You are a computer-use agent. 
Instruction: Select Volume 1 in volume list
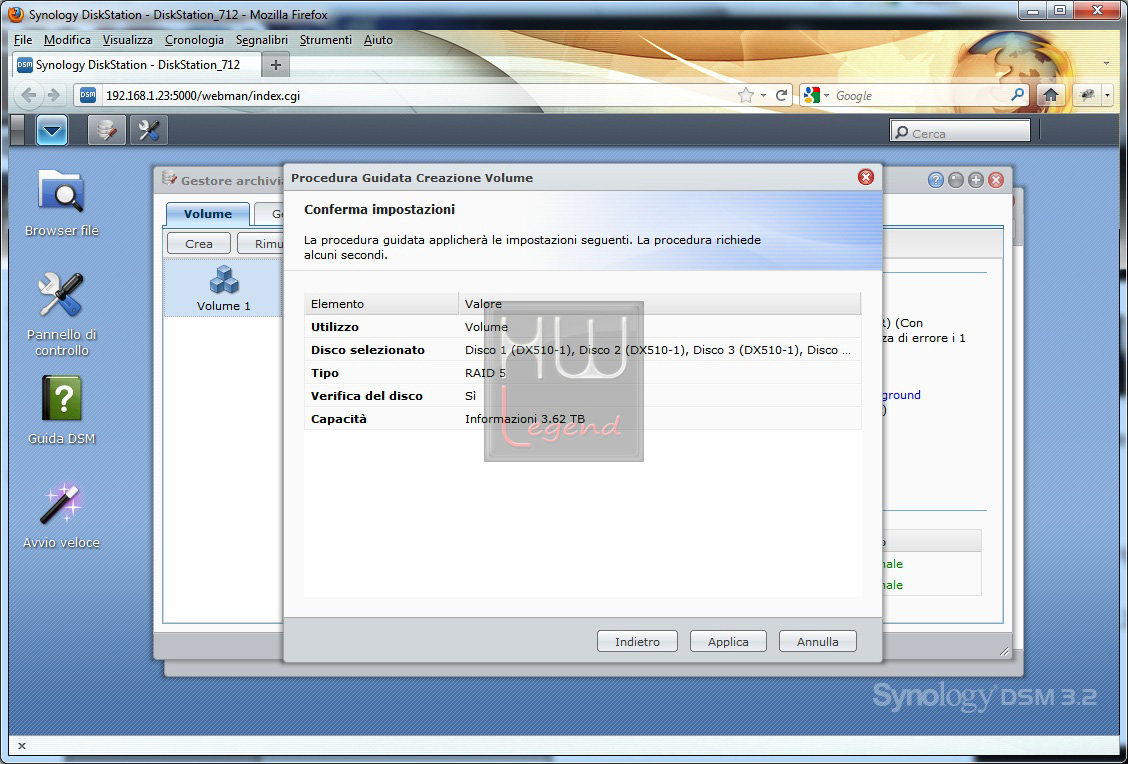click(224, 288)
